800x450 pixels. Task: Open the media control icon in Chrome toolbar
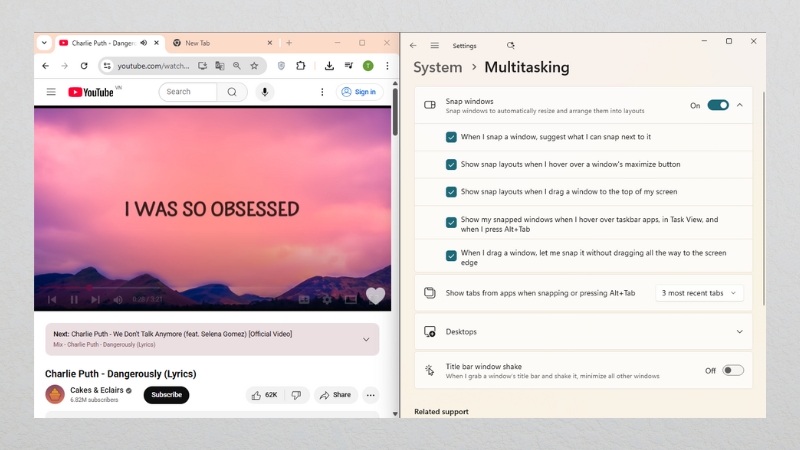coord(349,66)
